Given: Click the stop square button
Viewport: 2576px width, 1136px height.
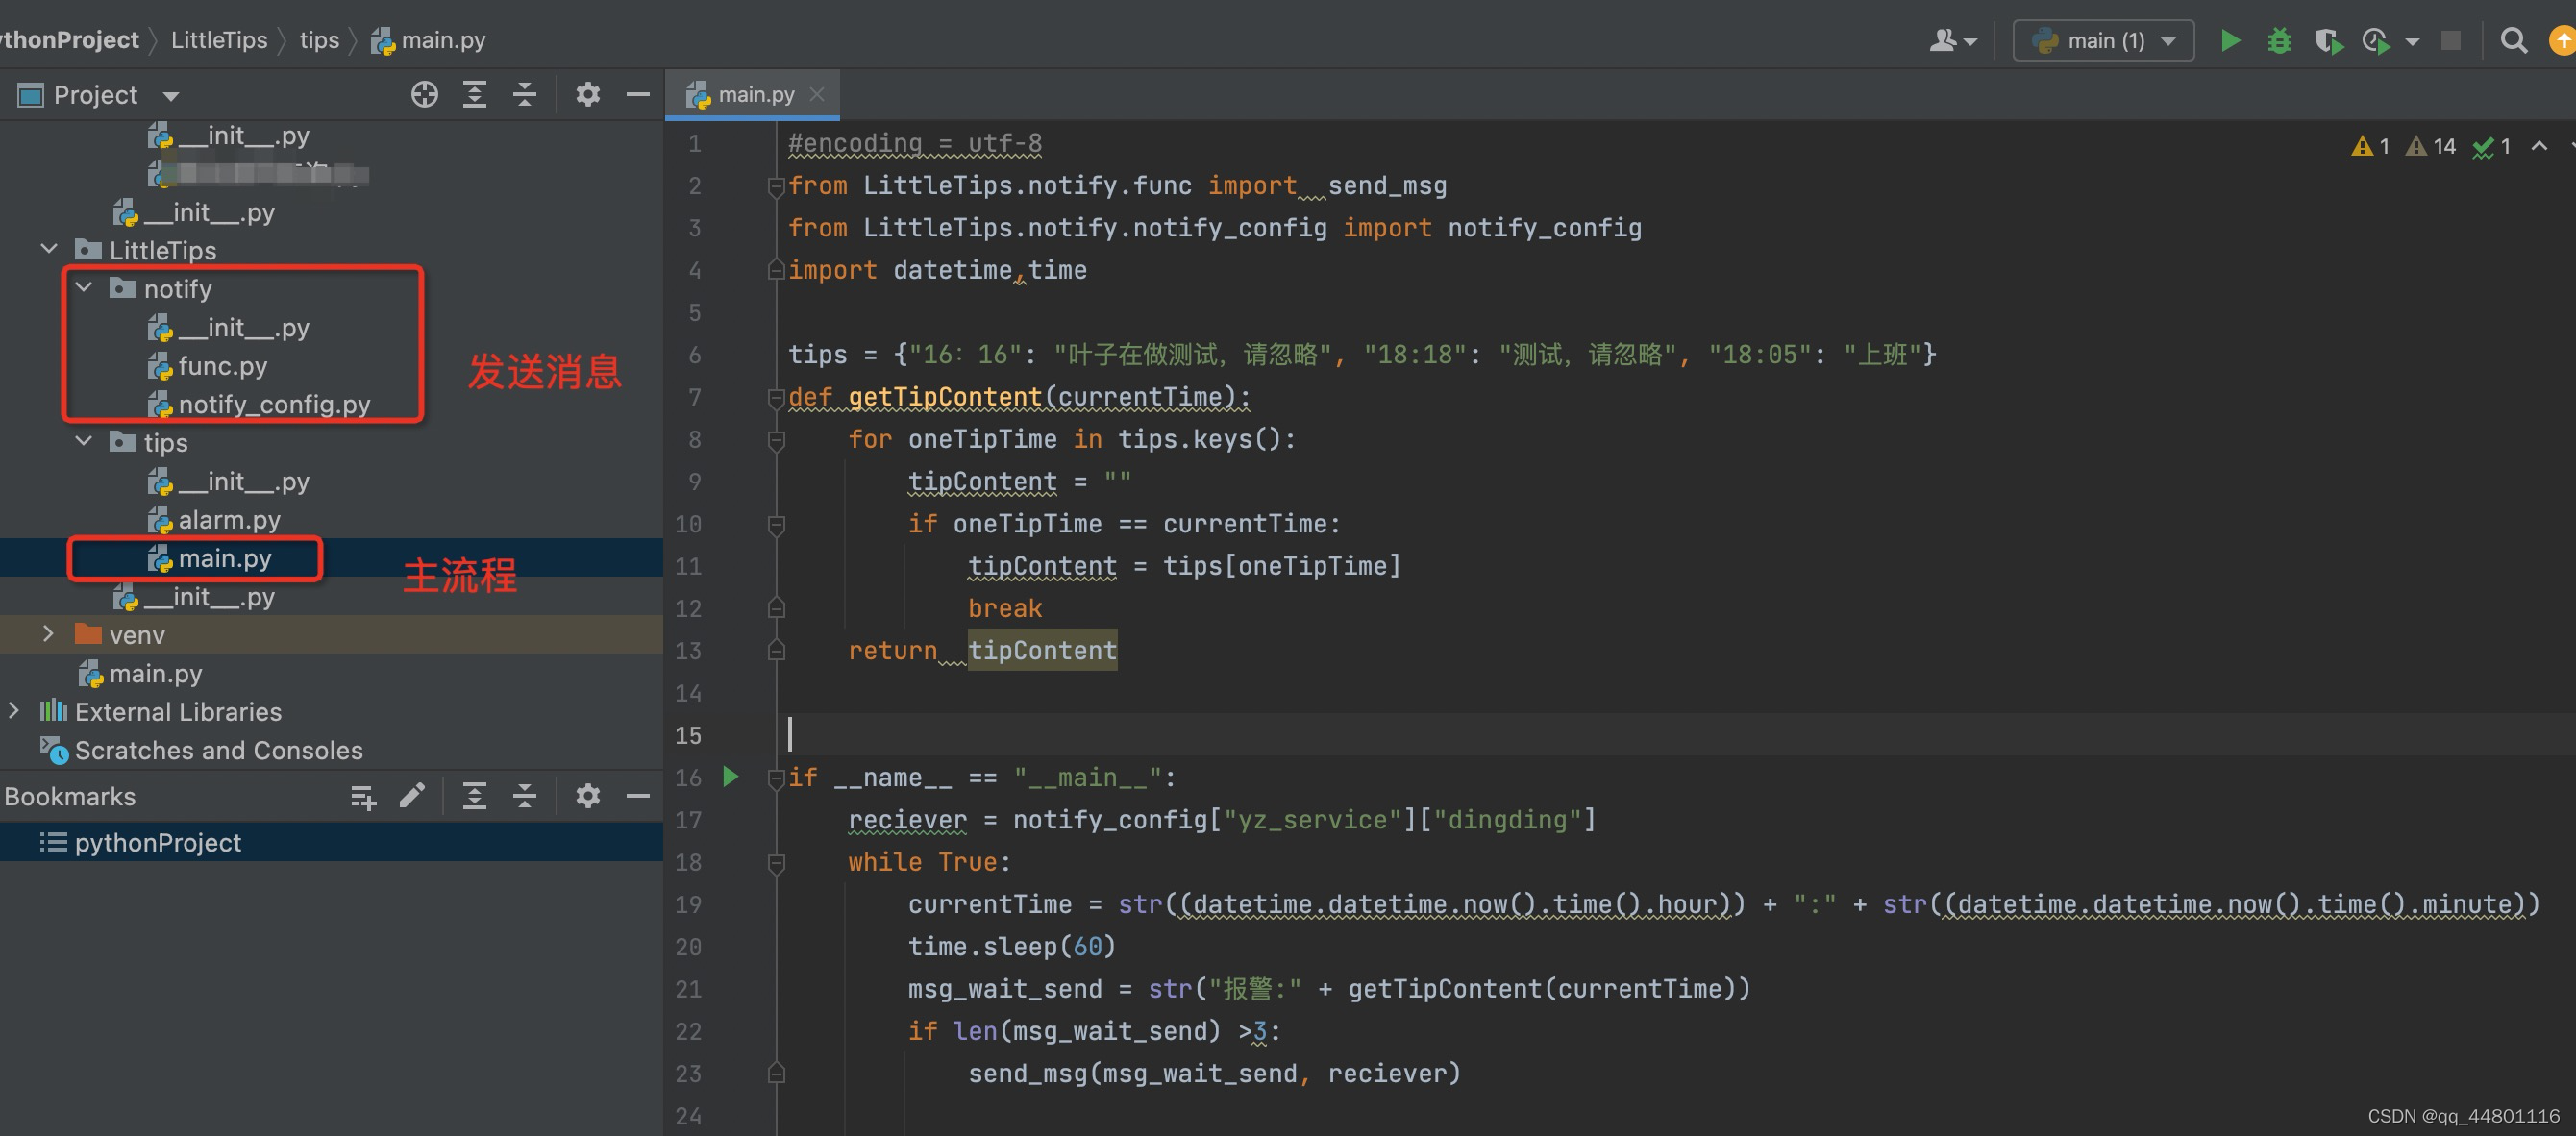Looking at the screenshot, I should [x=2450, y=41].
